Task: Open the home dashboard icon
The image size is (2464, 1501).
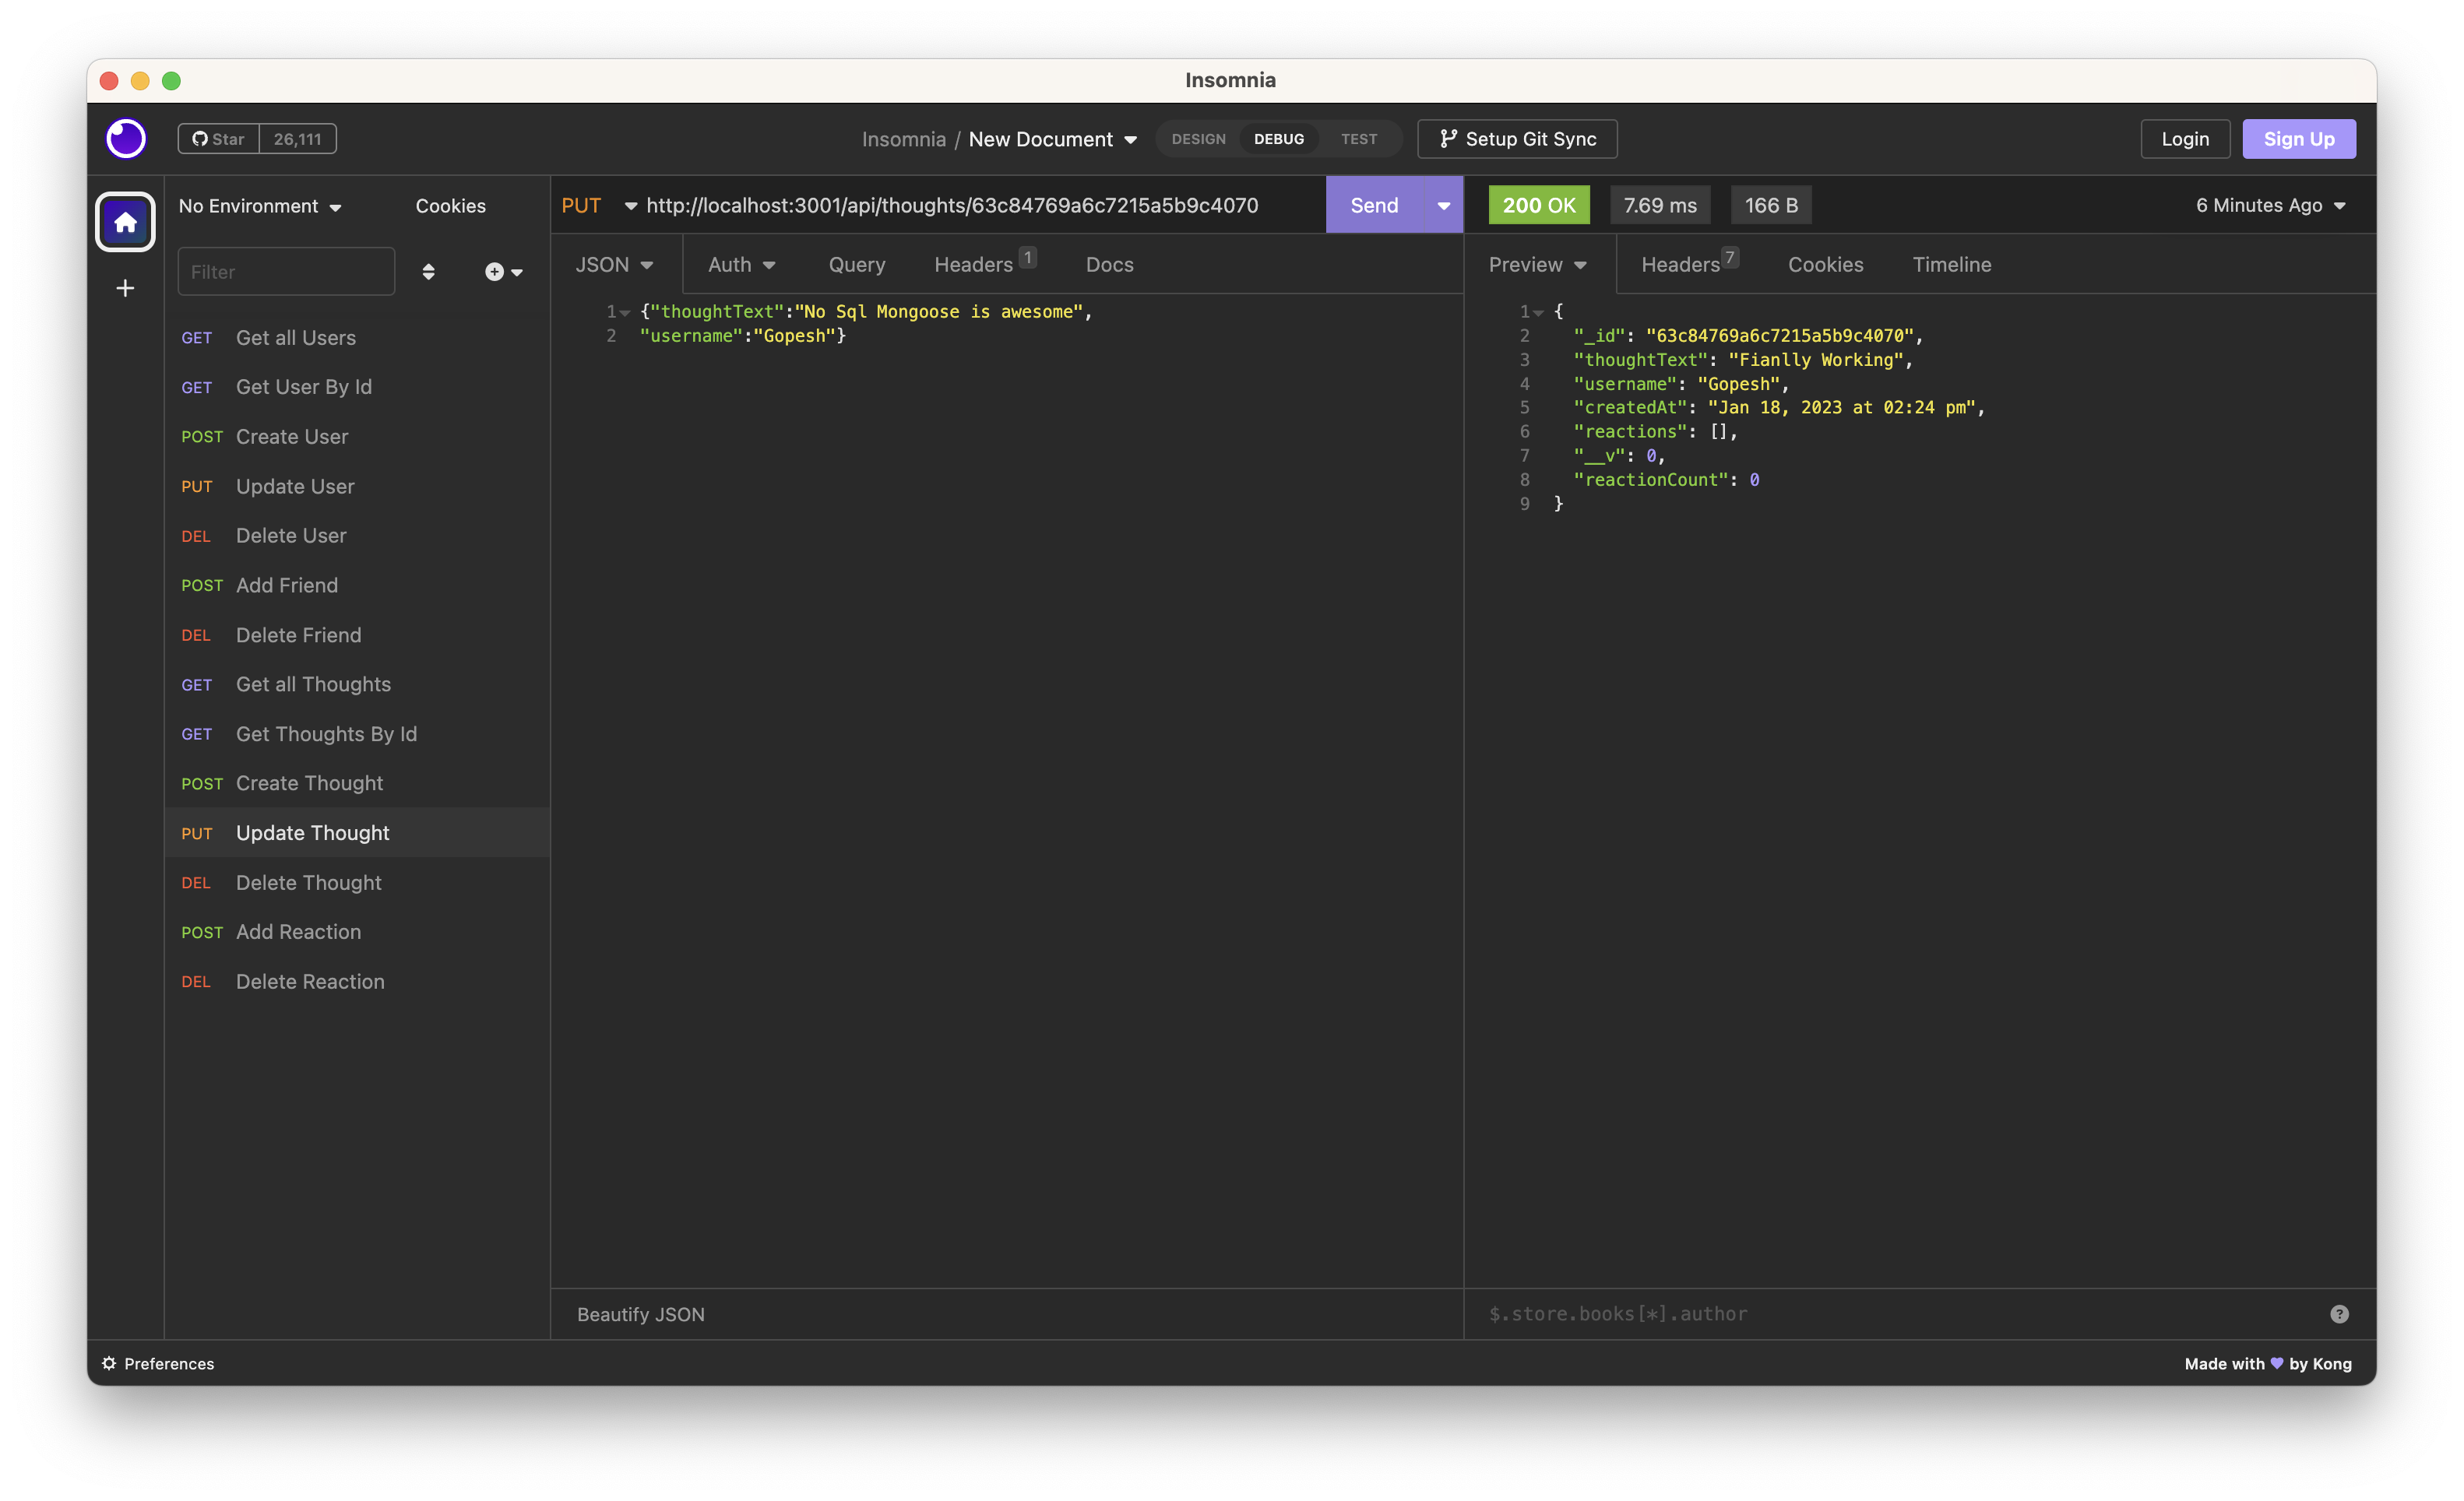Action: (125, 222)
